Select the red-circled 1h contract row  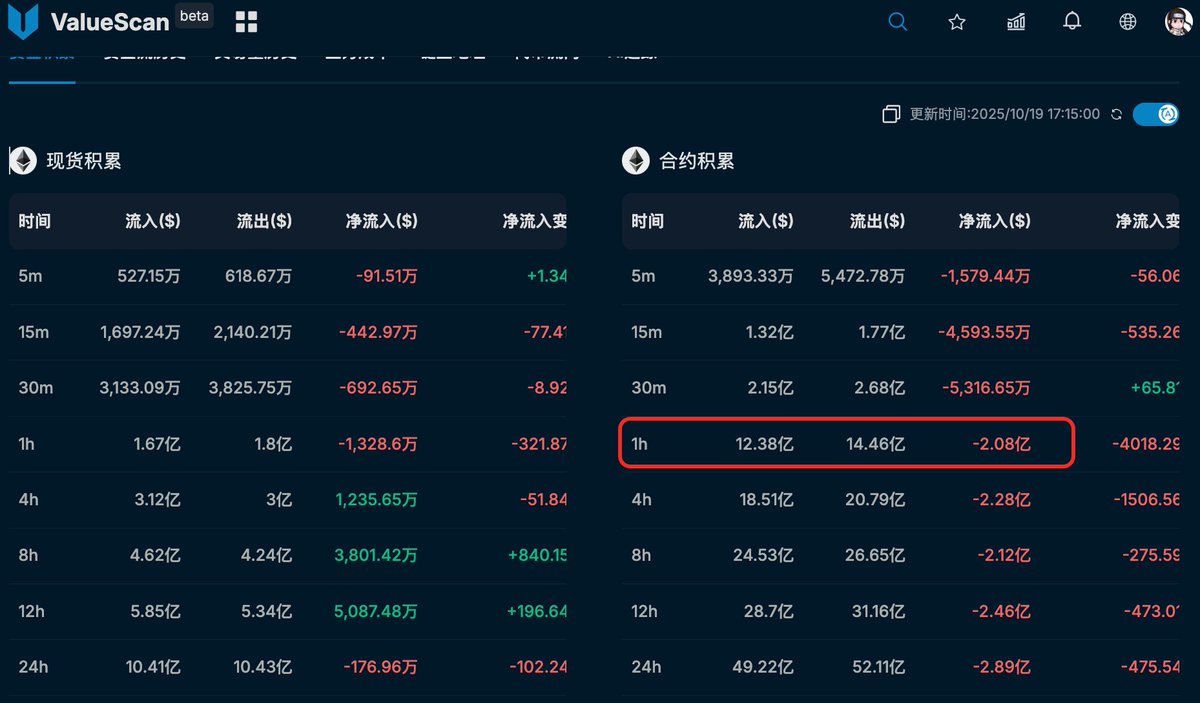point(845,443)
